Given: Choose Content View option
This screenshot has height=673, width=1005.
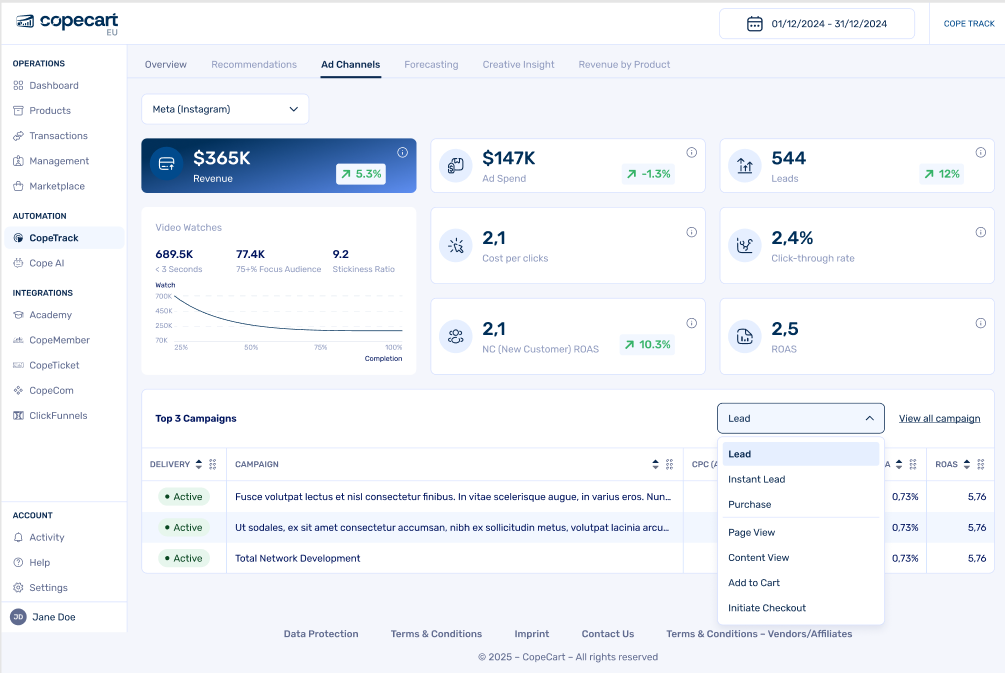Looking at the screenshot, I should pyautogui.click(x=801, y=558).
